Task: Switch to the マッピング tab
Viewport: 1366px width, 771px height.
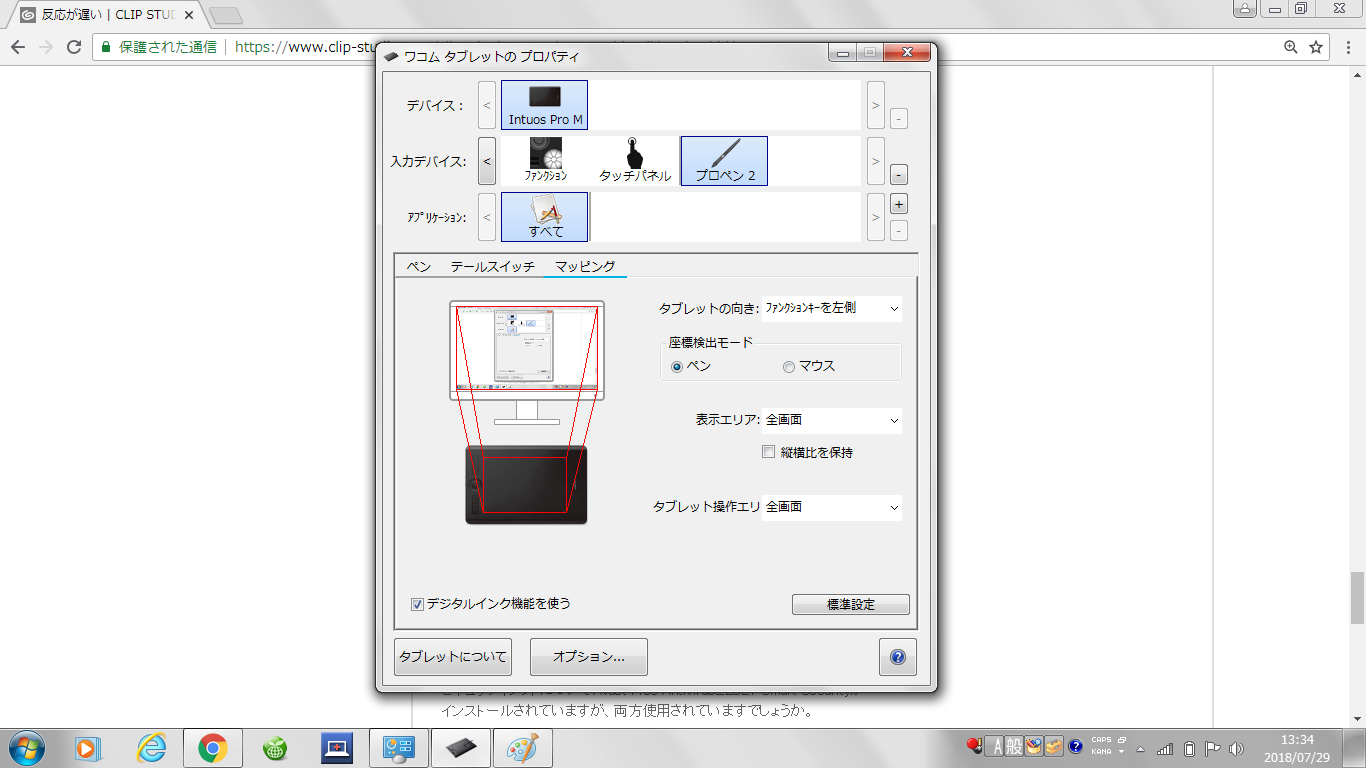Action: (585, 267)
